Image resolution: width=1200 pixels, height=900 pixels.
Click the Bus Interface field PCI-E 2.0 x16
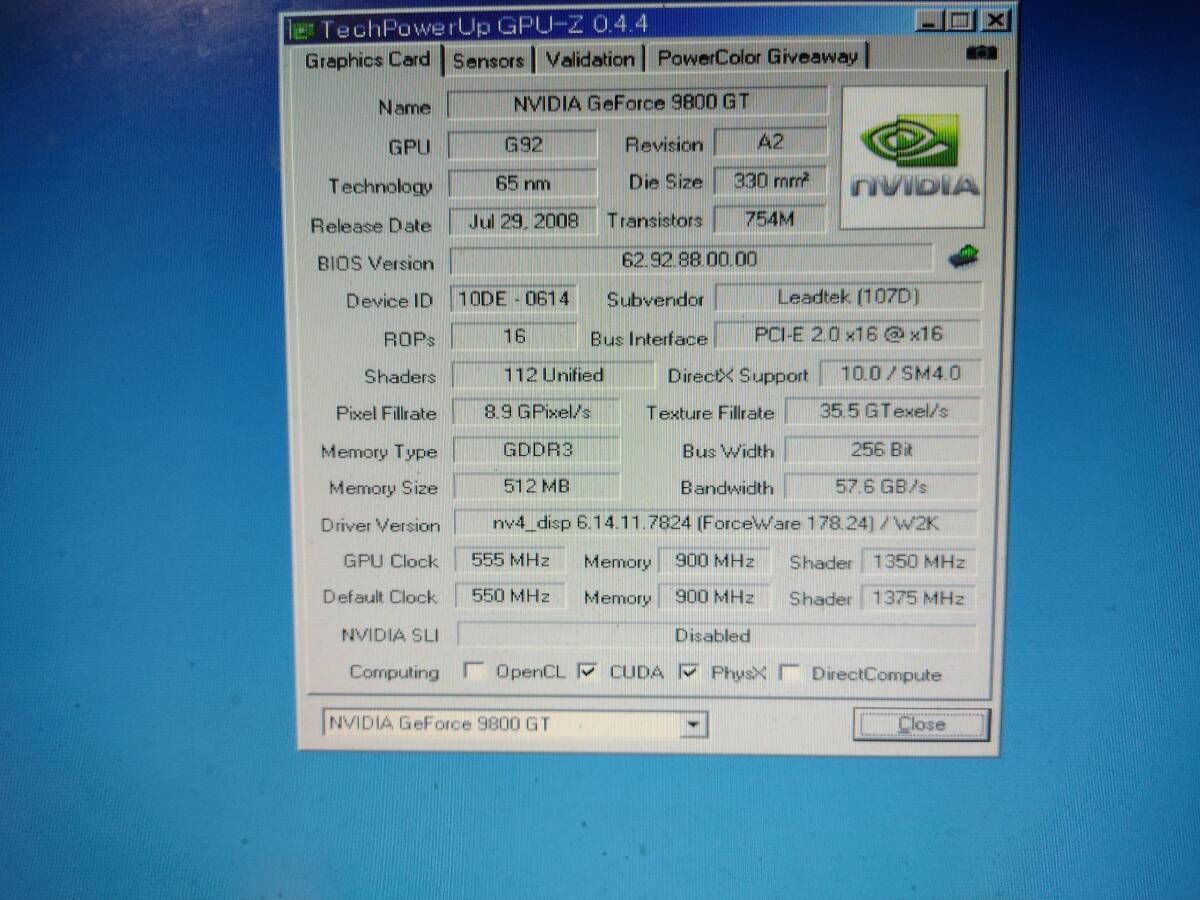click(x=848, y=335)
